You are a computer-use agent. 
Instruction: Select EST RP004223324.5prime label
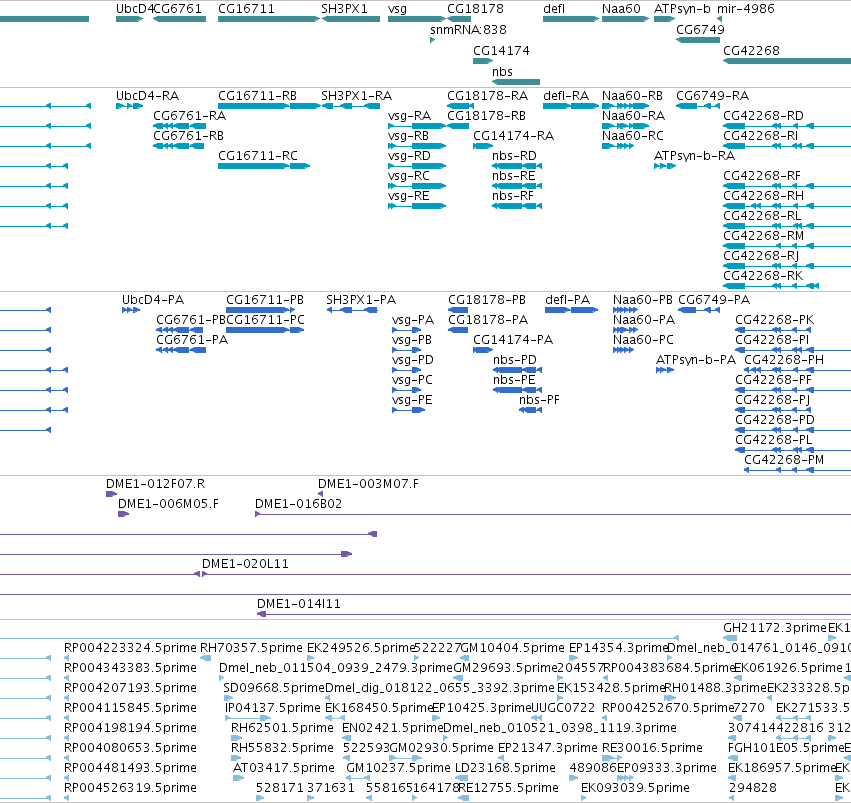point(130,648)
